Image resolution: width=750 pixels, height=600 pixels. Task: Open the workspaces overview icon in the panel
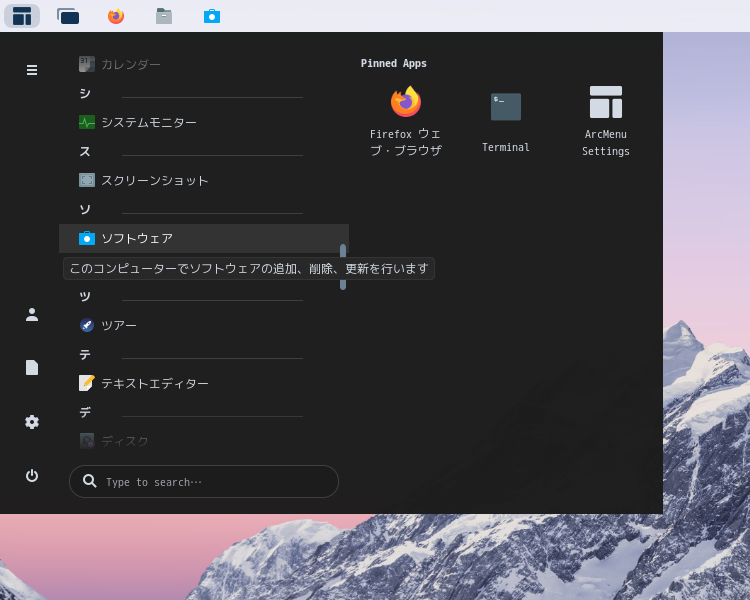pos(68,16)
